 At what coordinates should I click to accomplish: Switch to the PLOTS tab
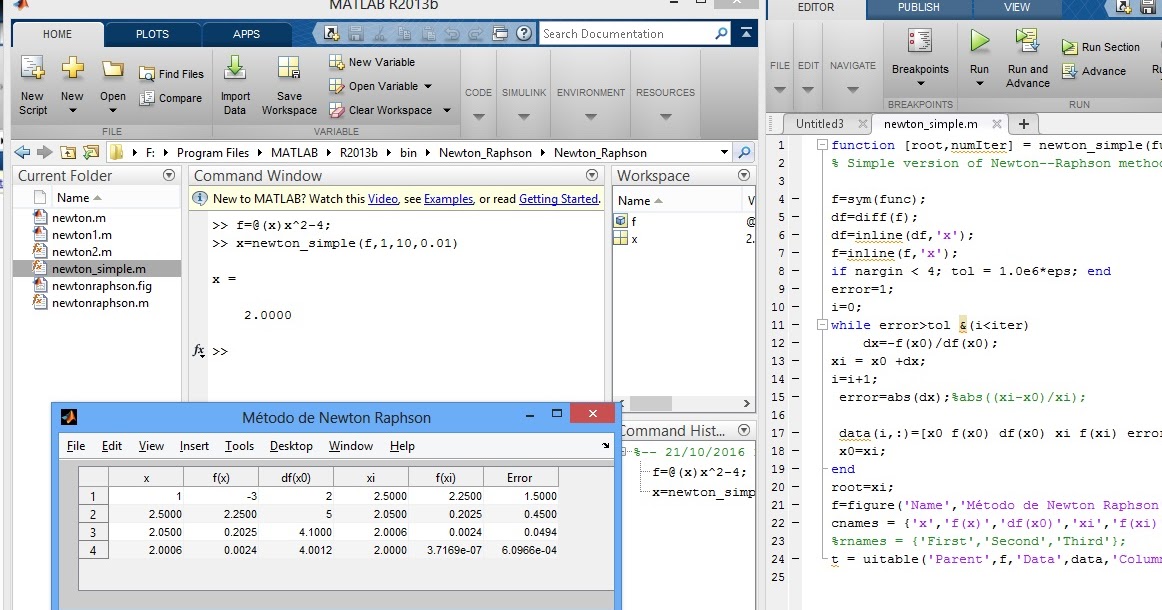click(x=152, y=34)
